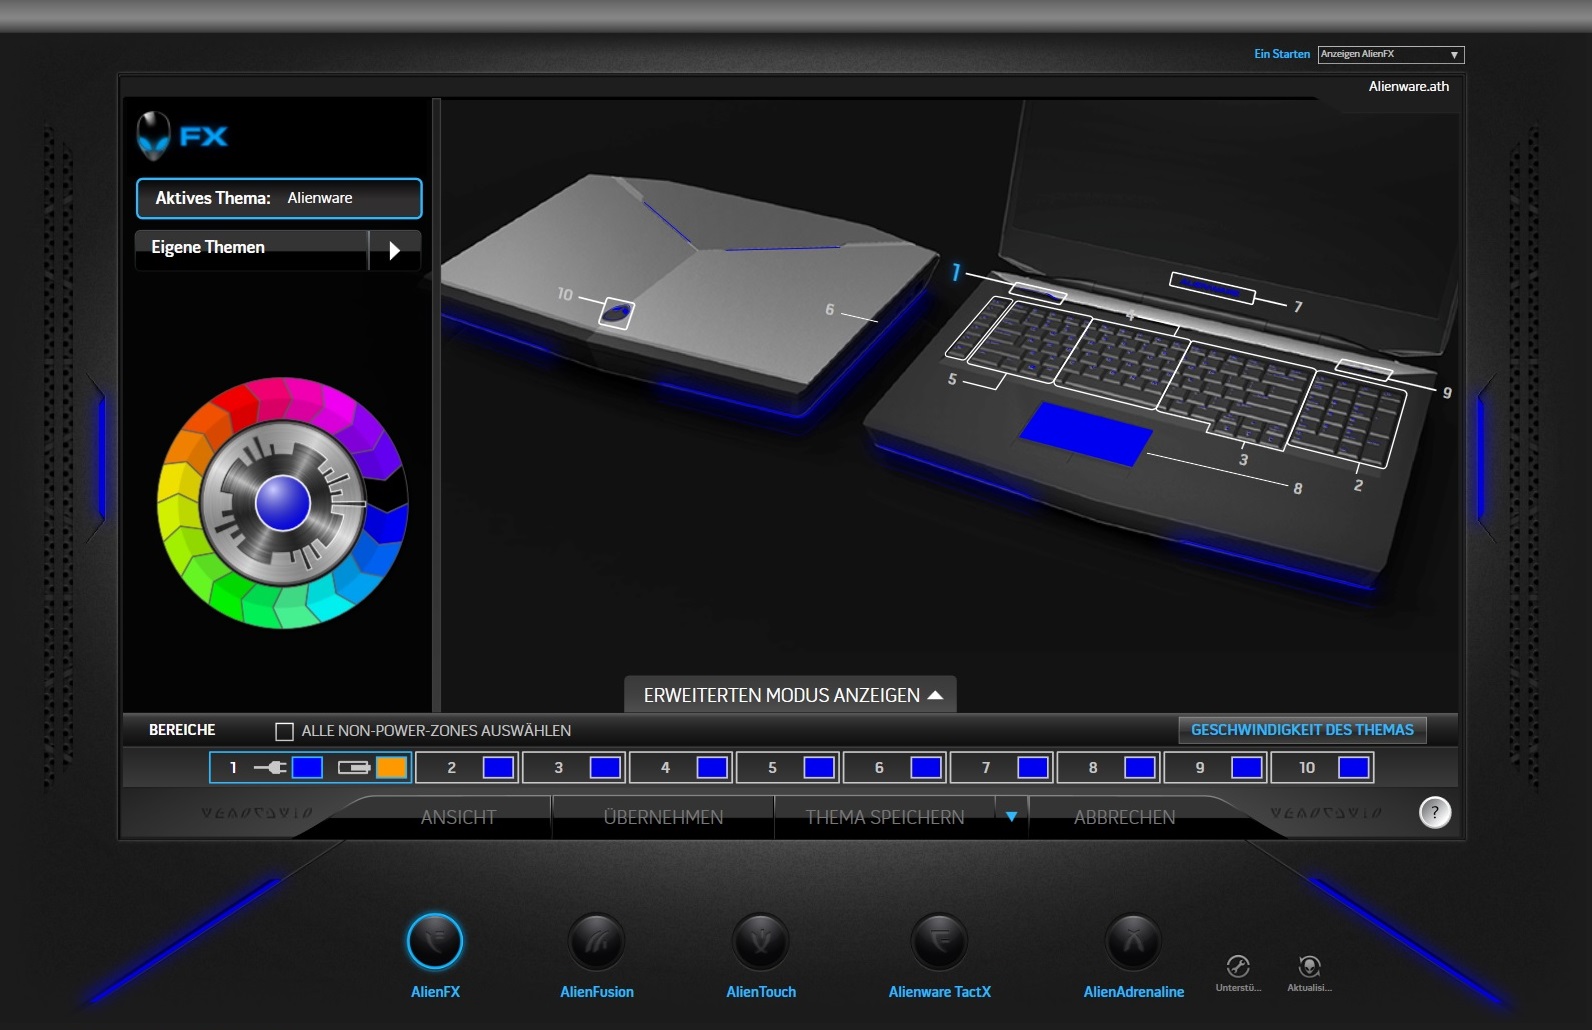Click the Ansicht tab

point(458,817)
